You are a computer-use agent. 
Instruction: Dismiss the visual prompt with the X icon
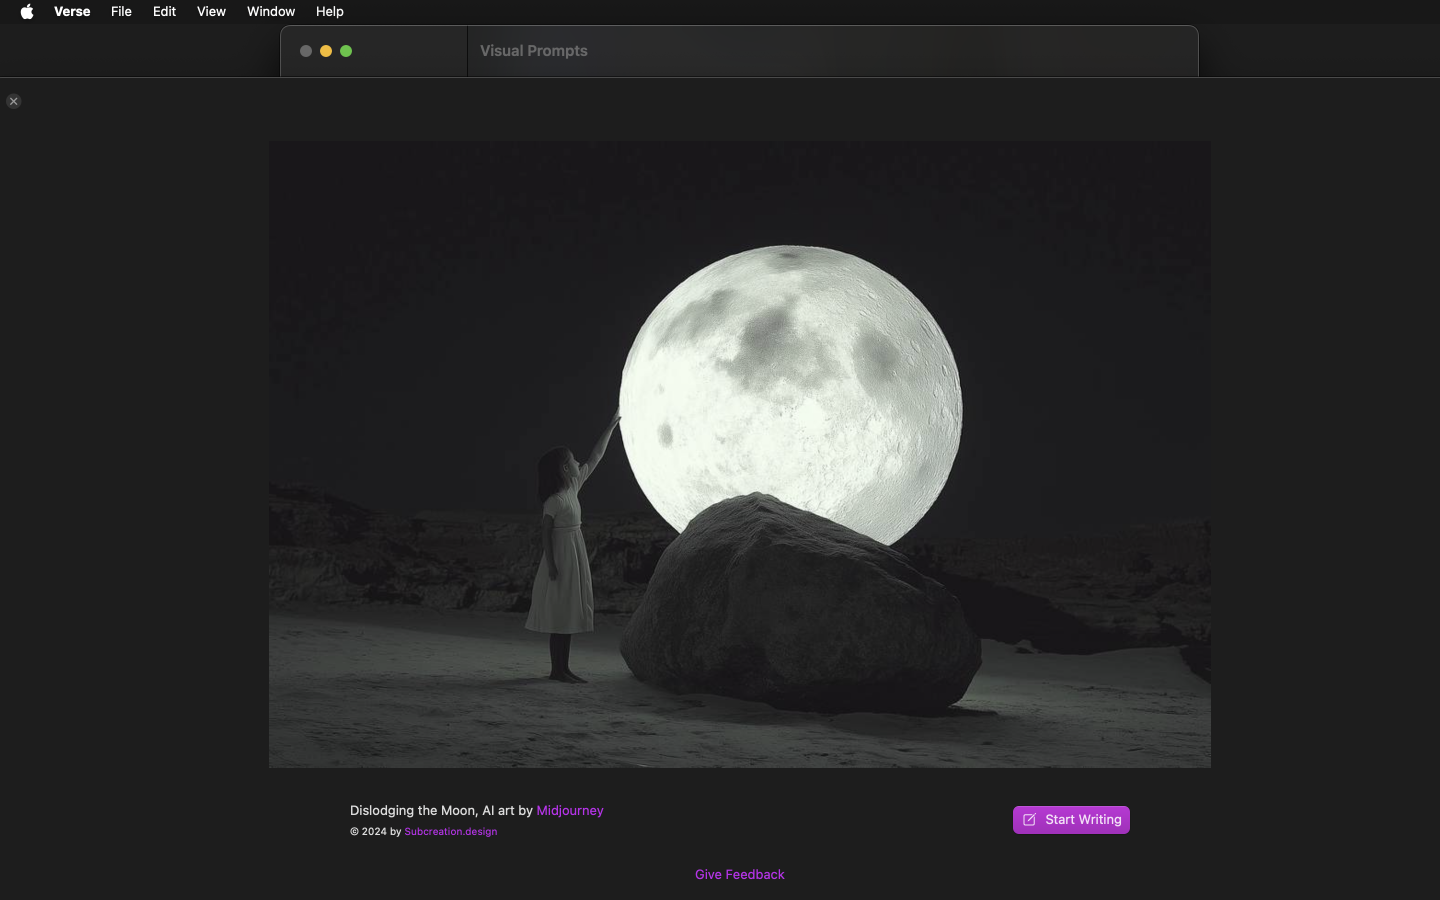14,101
